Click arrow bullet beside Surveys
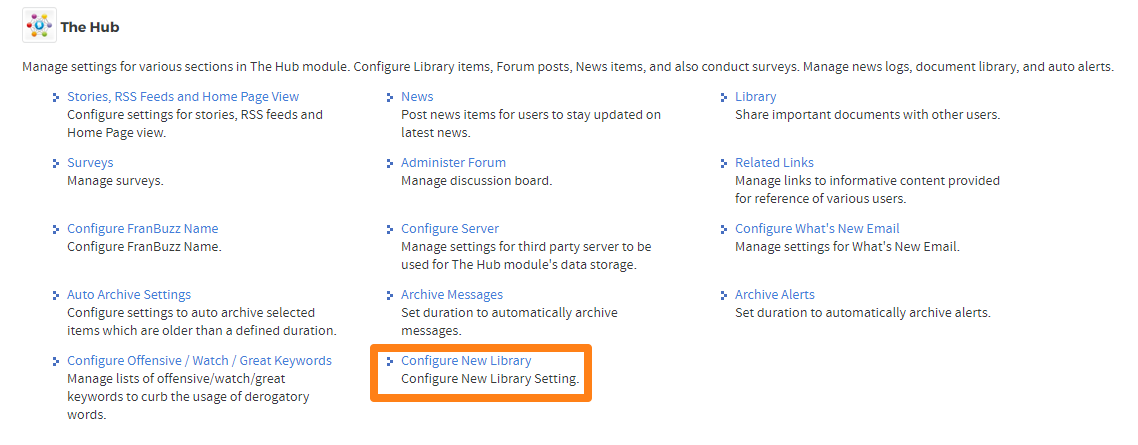The height and width of the screenshot is (445, 1138). point(56,163)
